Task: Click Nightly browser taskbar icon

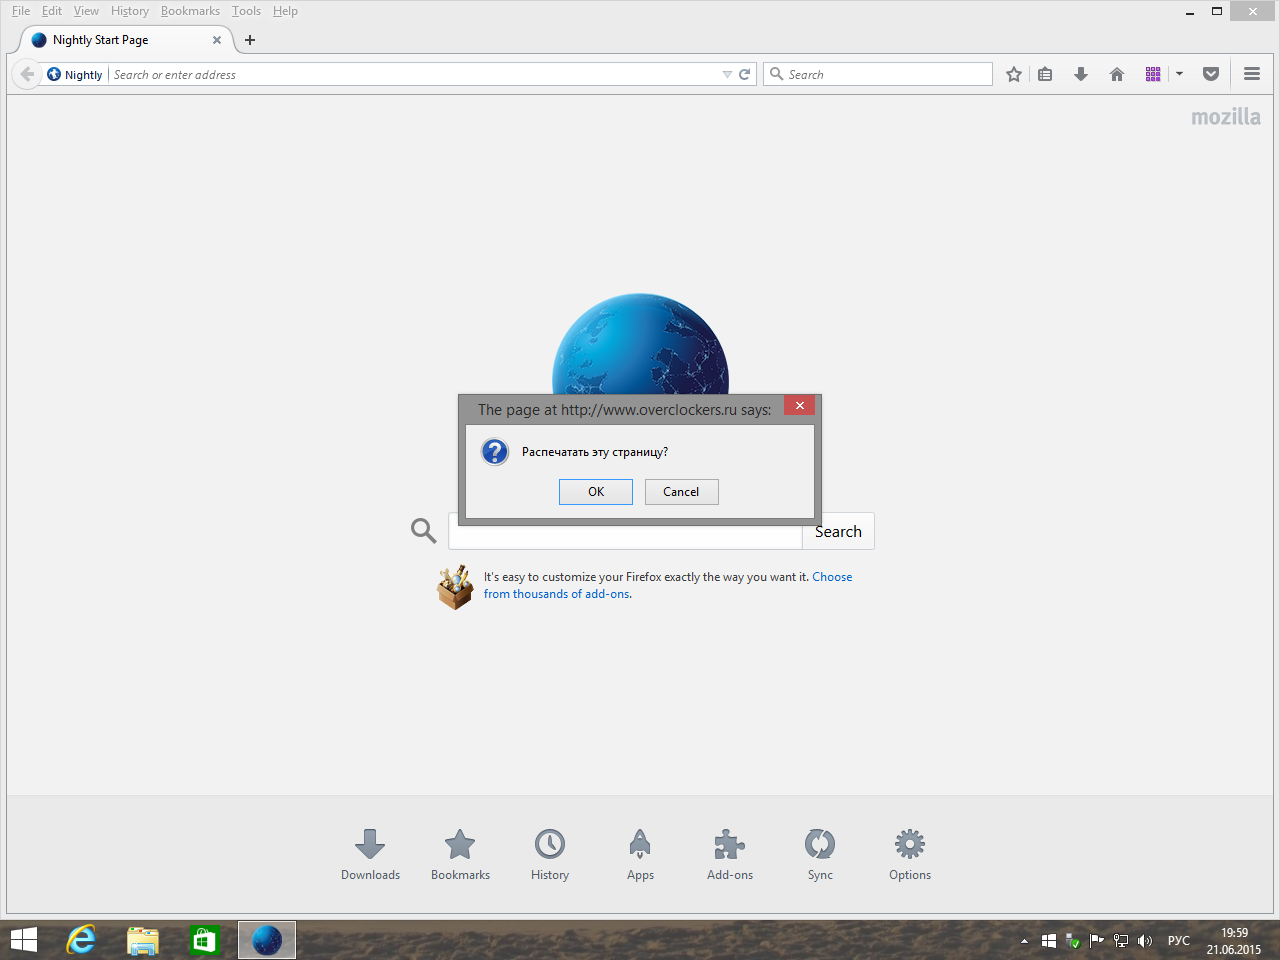Action: [x=267, y=940]
